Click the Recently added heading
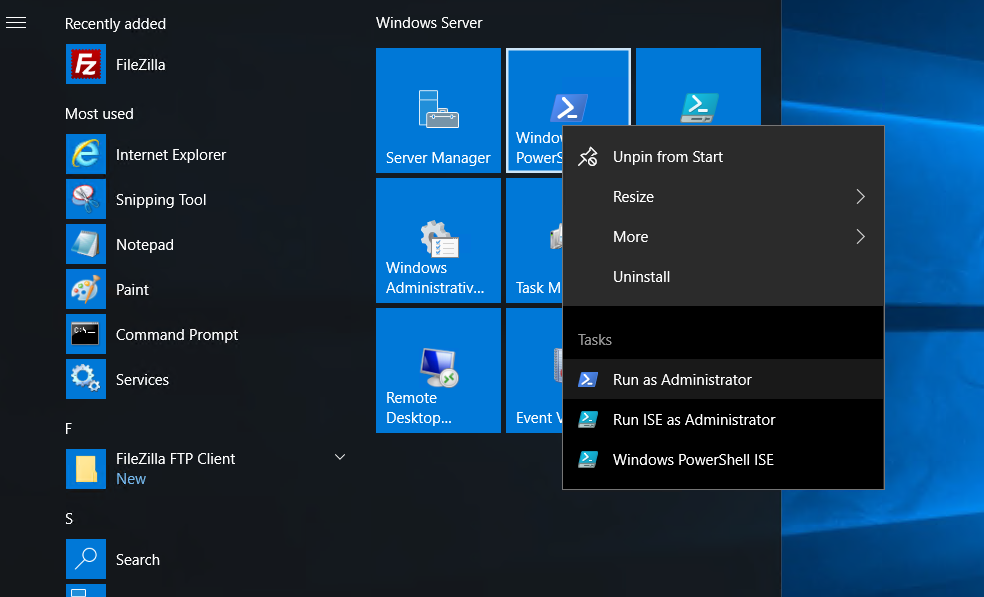 tap(115, 24)
